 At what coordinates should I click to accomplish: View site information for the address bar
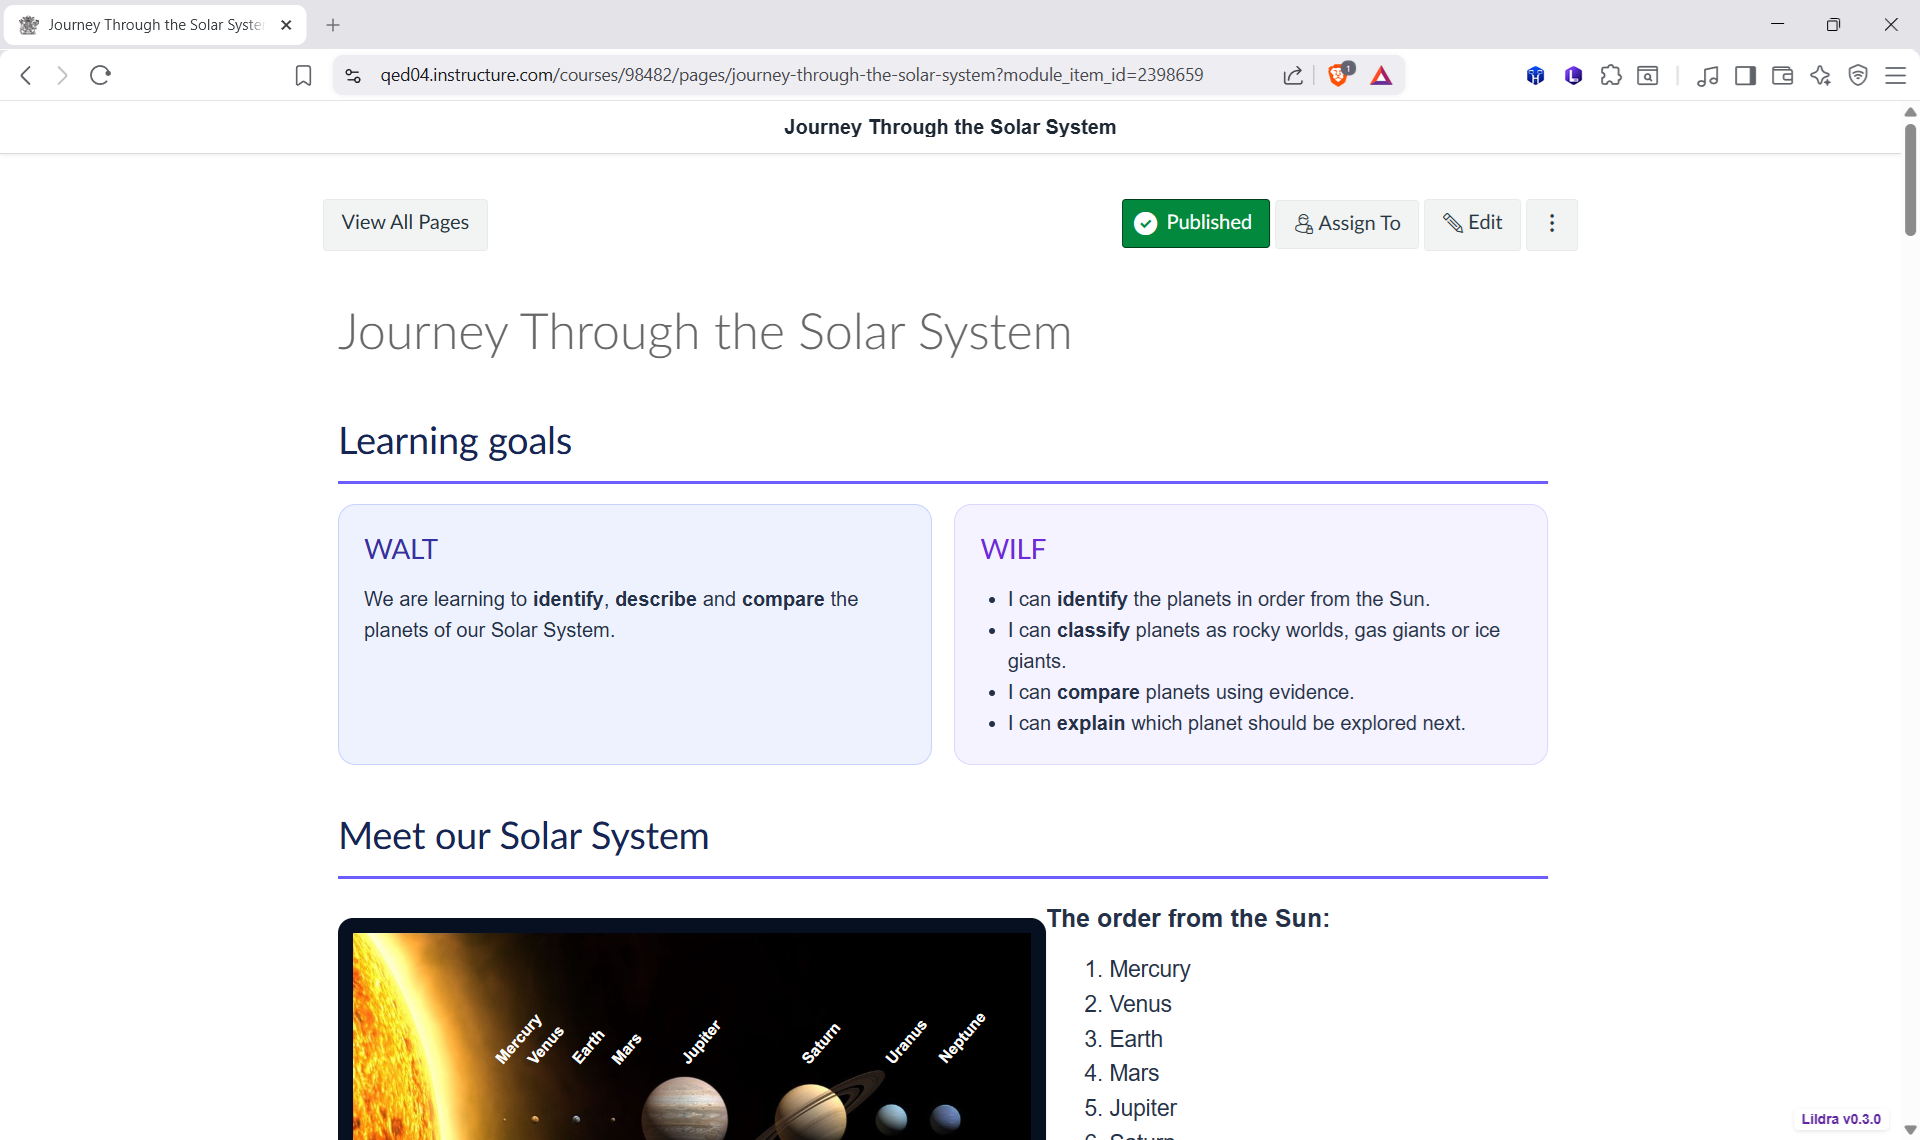(353, 75)
